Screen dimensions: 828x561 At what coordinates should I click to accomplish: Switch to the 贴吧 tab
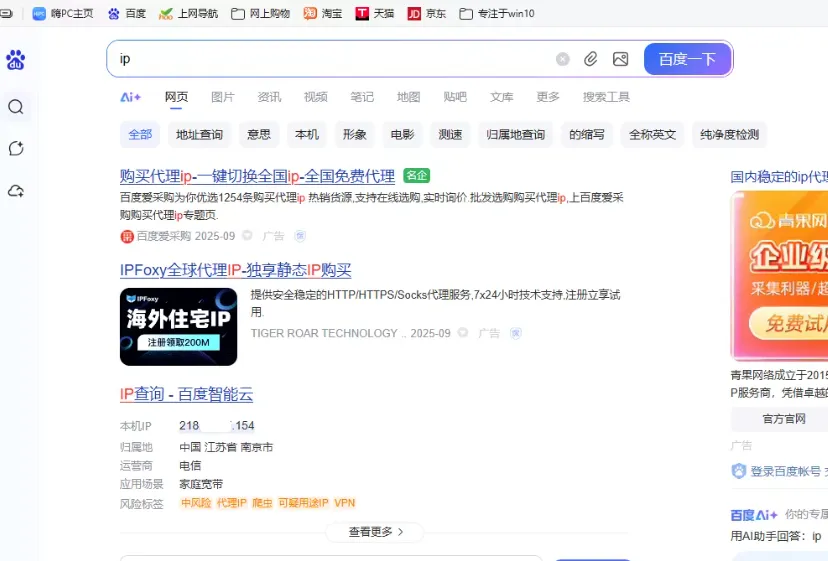[x=455, y=97]
